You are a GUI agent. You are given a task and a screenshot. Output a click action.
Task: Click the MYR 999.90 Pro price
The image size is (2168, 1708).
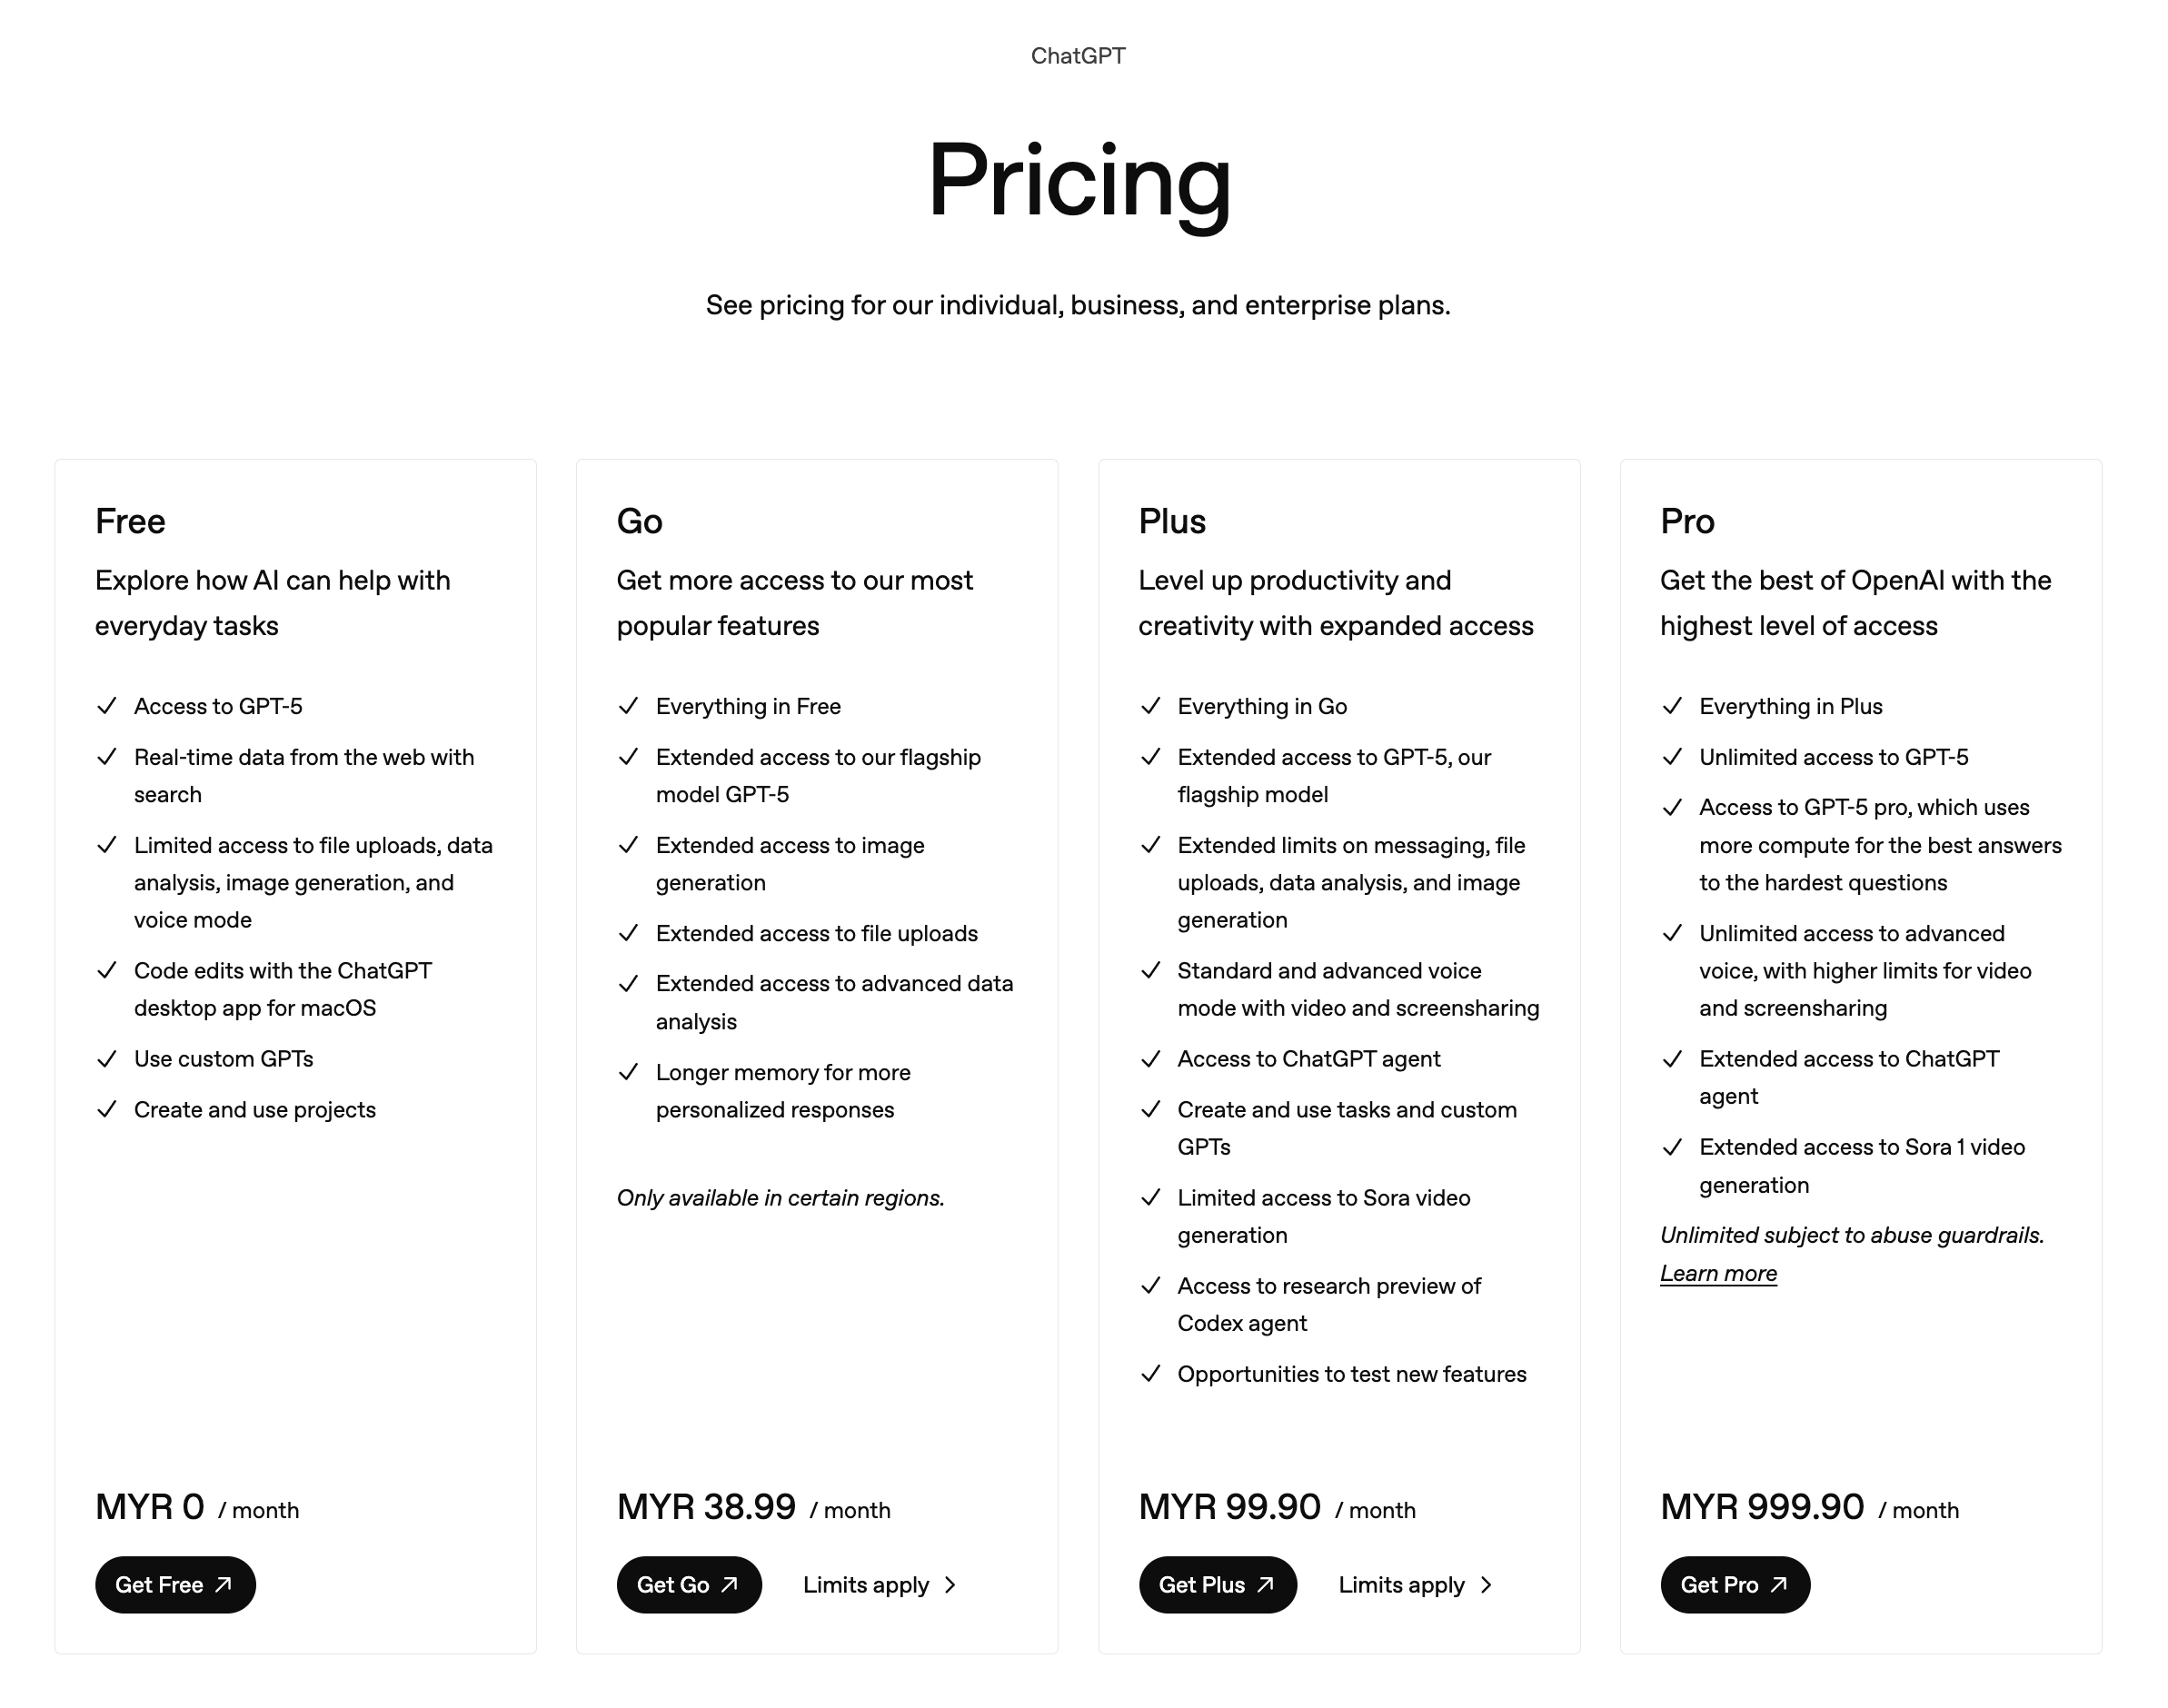click(x=1762, y=1507)
